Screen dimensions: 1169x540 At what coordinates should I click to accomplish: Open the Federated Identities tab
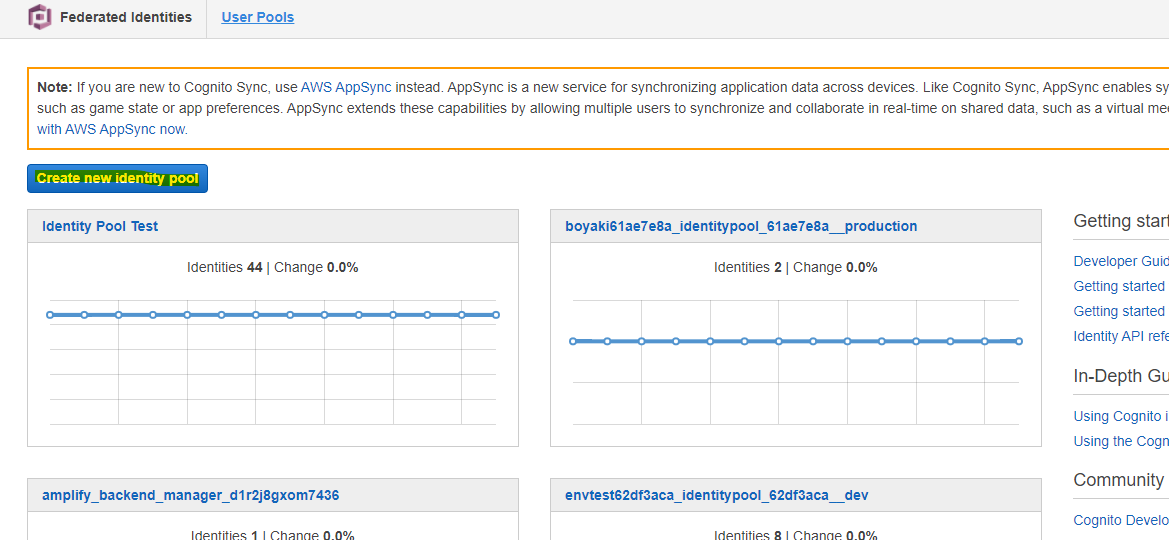pyautogui.click(x=126, y=17)
